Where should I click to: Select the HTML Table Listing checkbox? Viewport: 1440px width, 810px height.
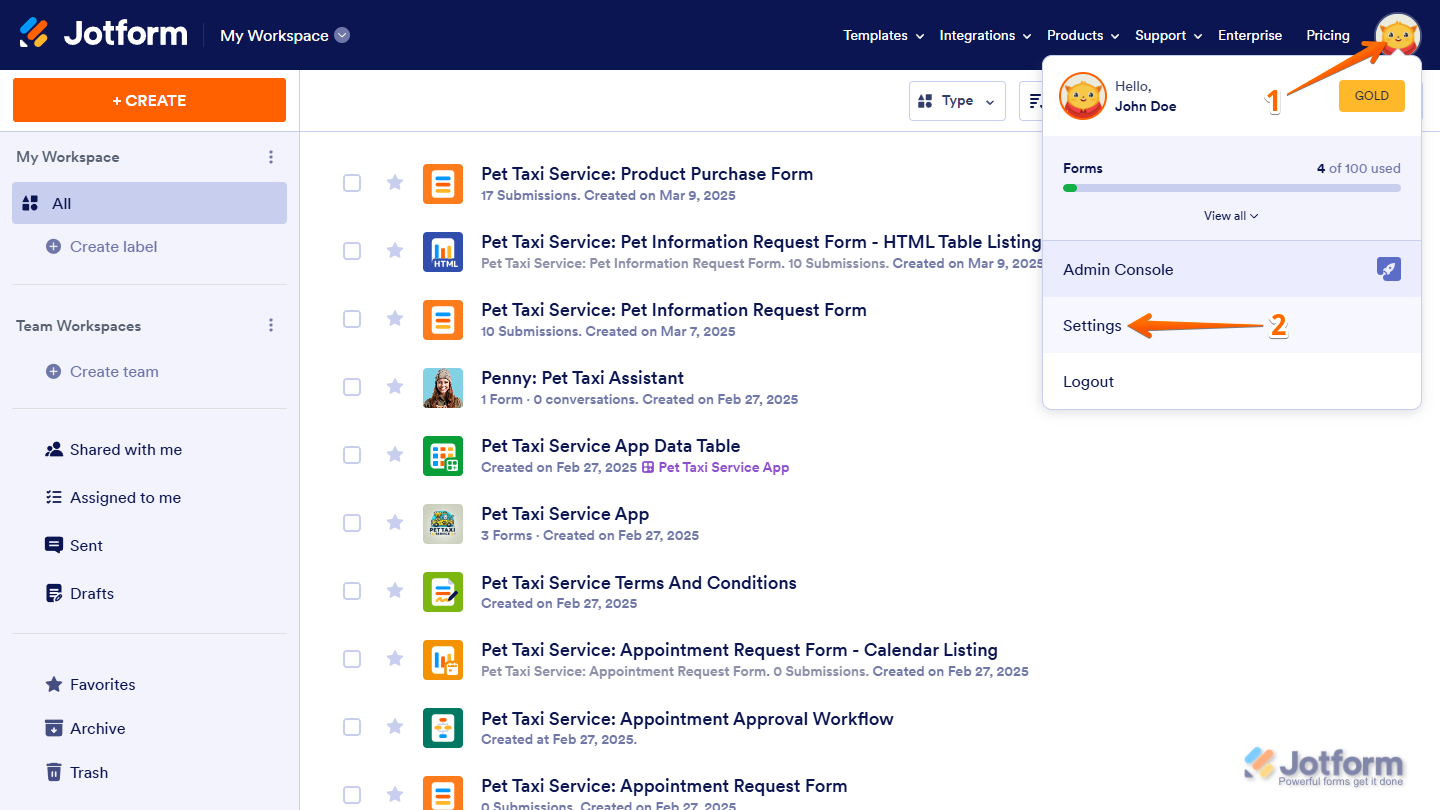tap(352, 251)
